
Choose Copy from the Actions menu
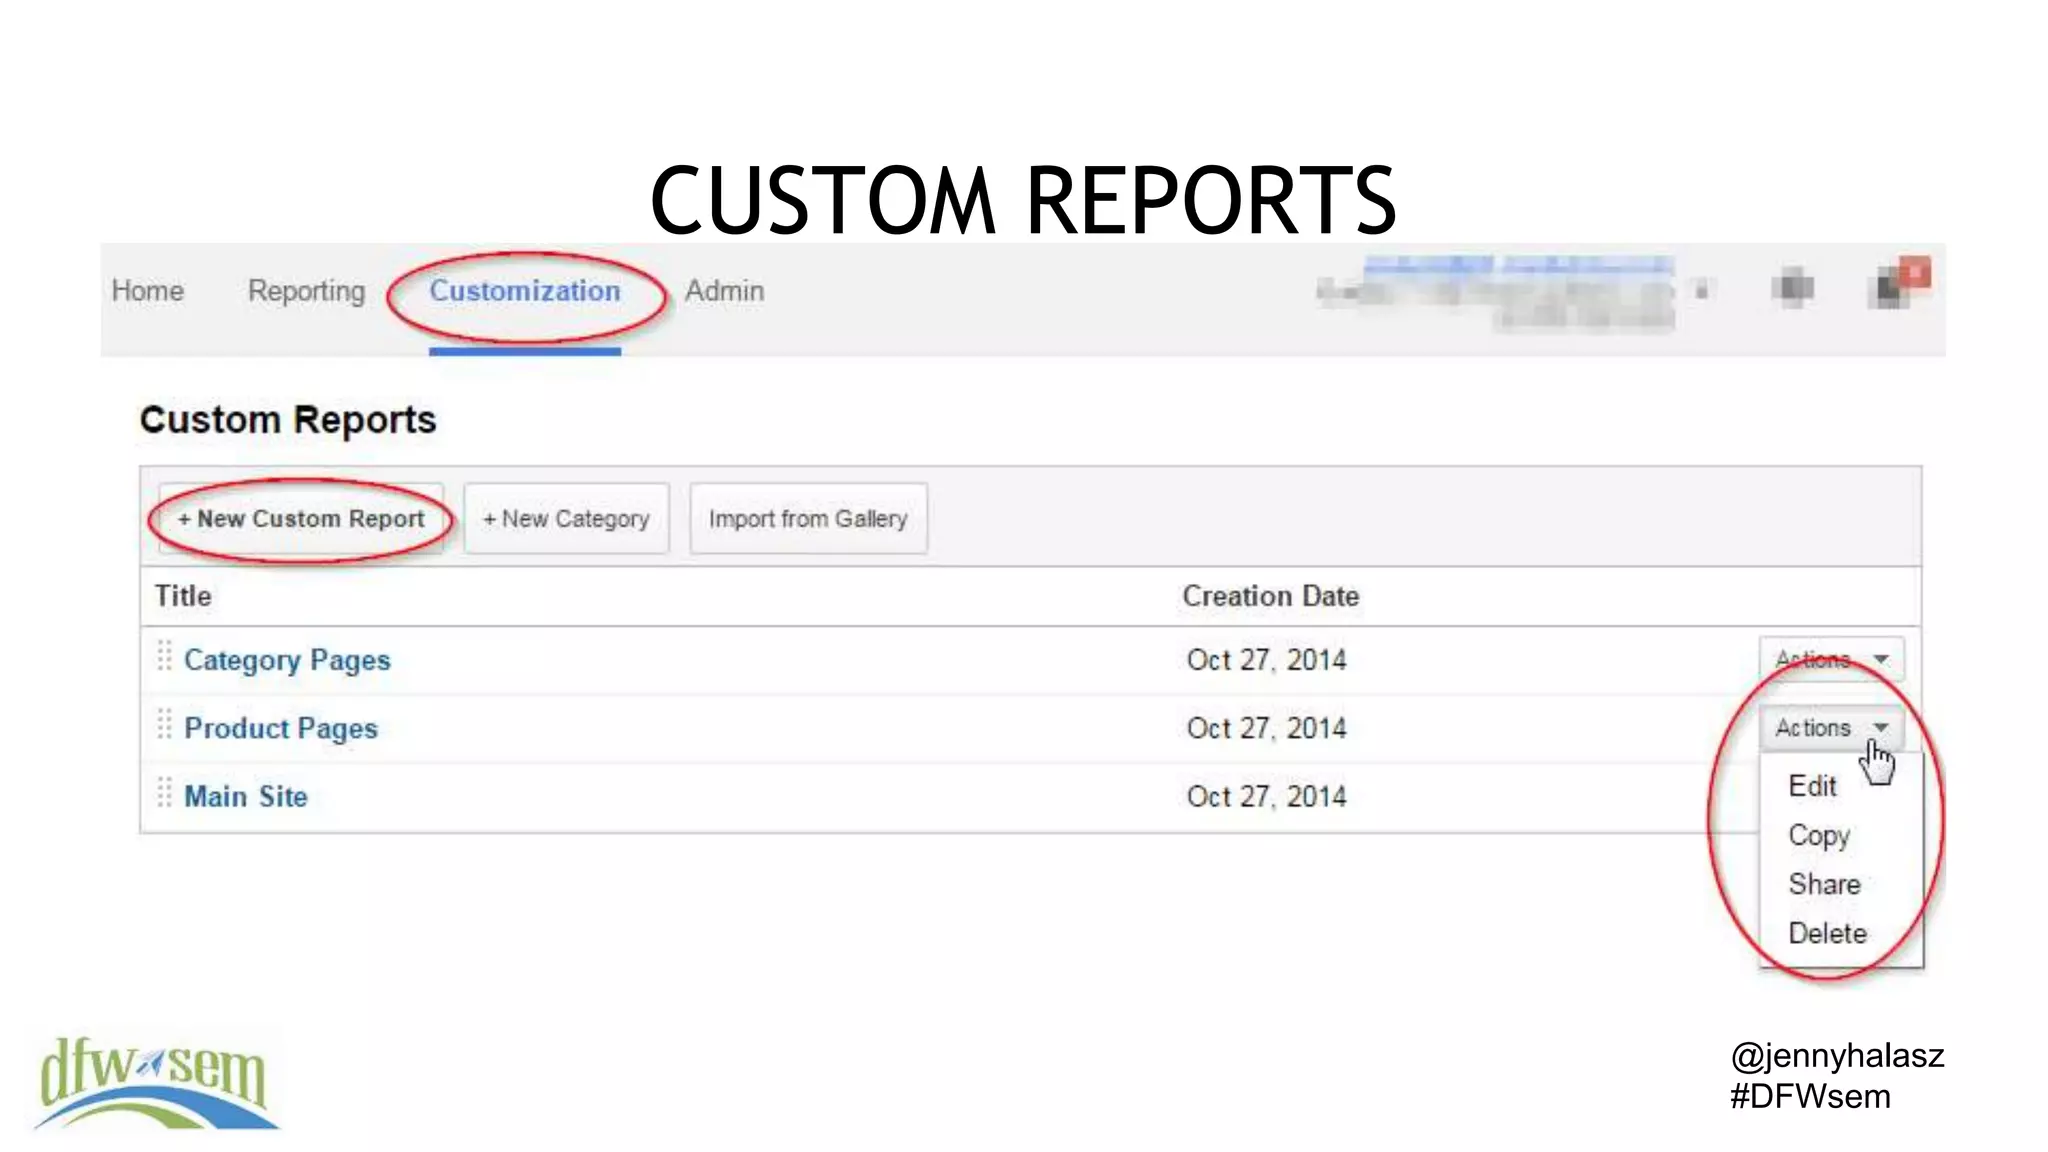1819,835
